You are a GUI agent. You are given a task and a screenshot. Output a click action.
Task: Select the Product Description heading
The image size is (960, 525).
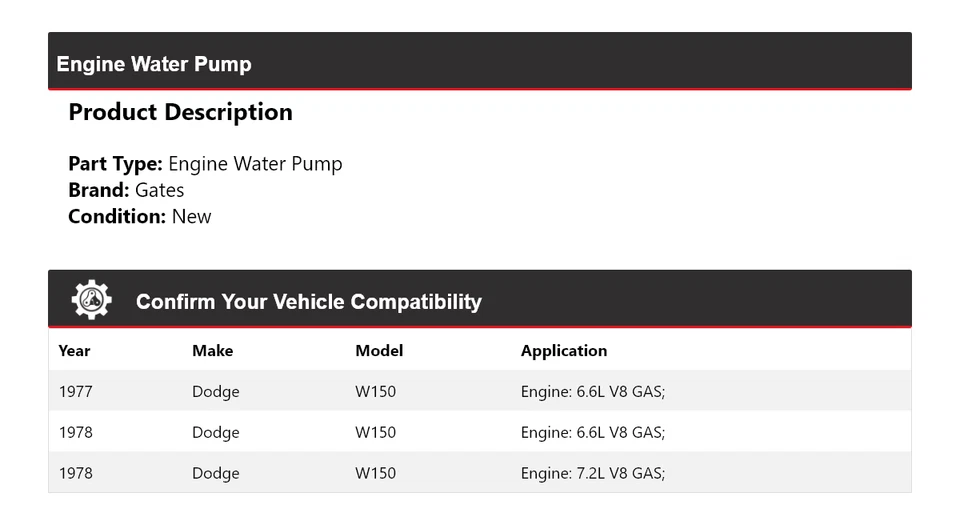tap(180, 113)
